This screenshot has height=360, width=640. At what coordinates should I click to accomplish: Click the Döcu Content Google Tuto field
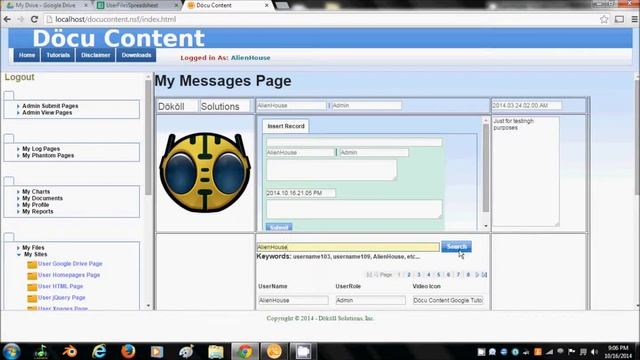(x=448, y=300)
